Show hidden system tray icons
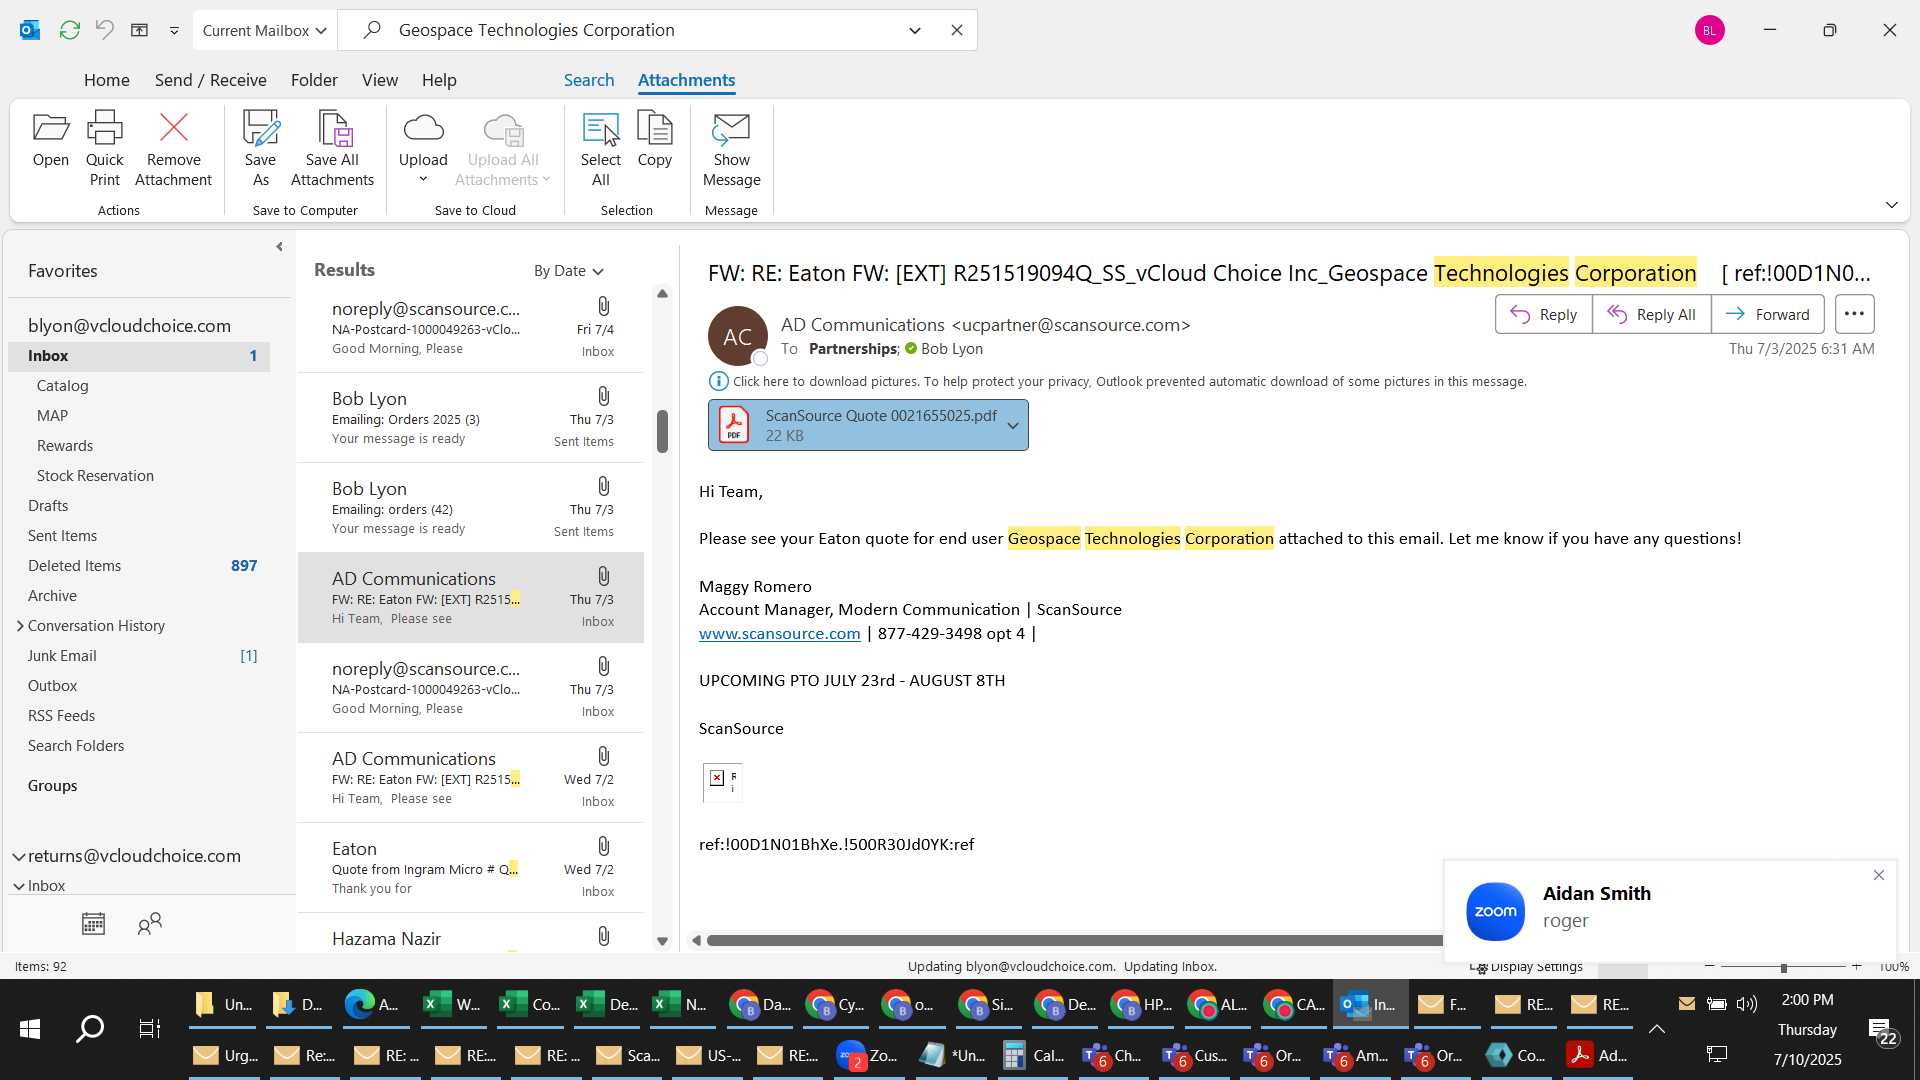1920x1080 pixels. (x=1656, y=1029)
